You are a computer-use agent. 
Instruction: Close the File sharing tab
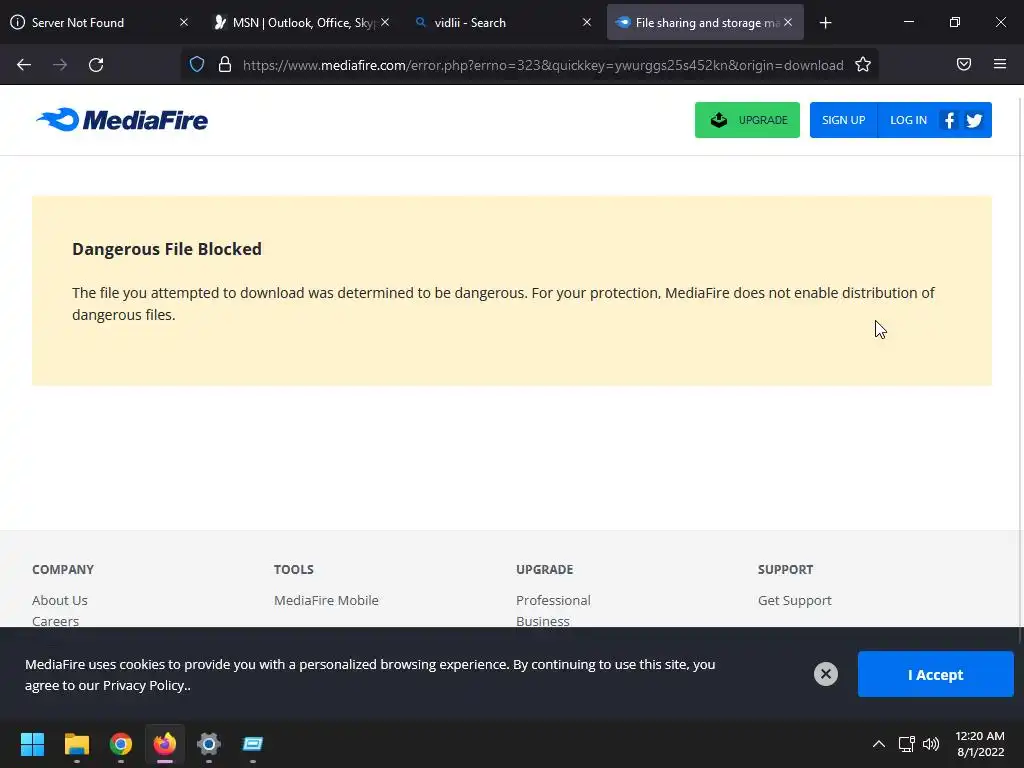788,23
